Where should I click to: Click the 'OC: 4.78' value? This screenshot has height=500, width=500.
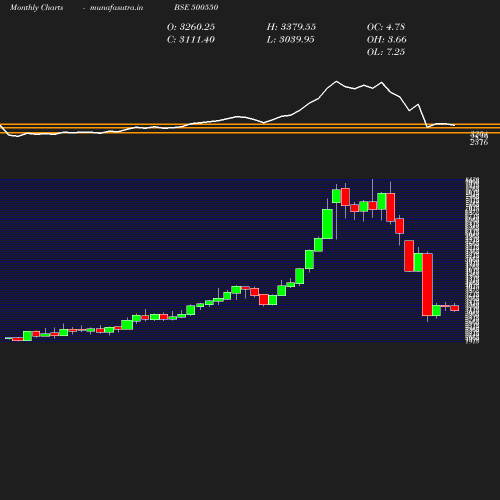point(386,27)
